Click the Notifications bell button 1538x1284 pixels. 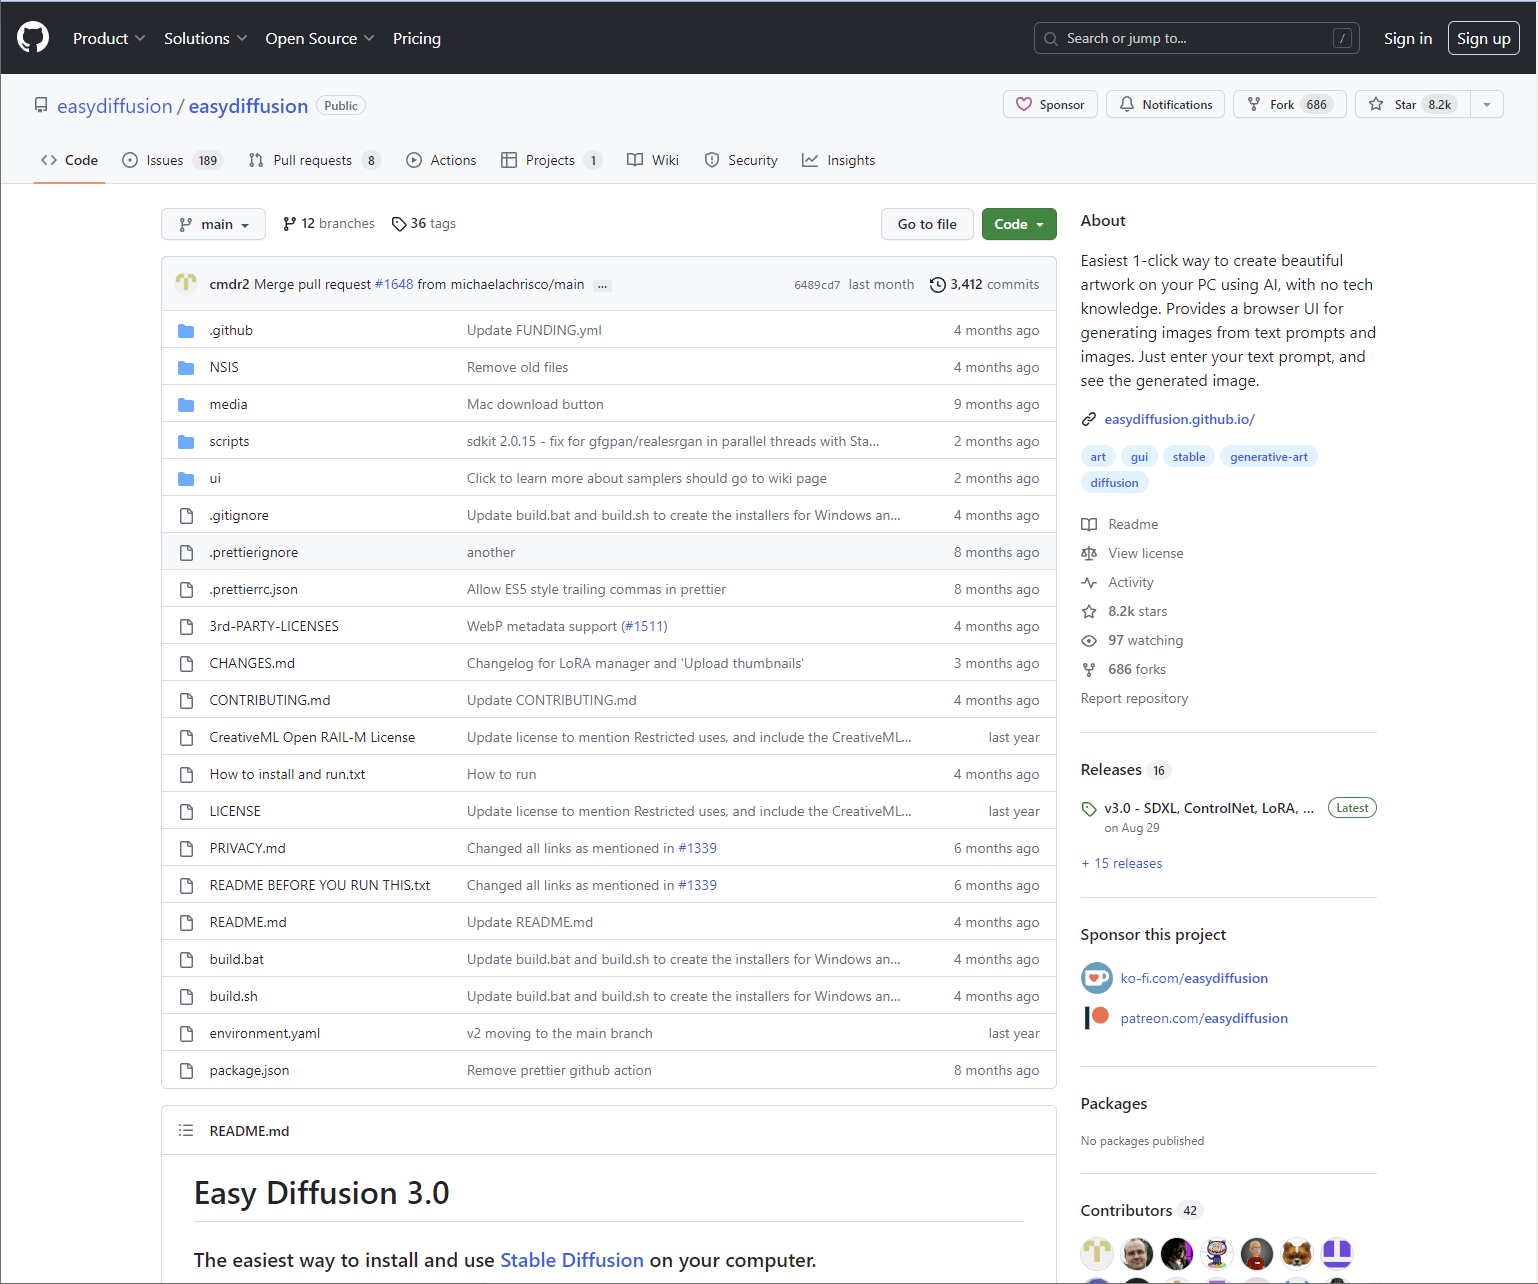[x=1165, y=104]
